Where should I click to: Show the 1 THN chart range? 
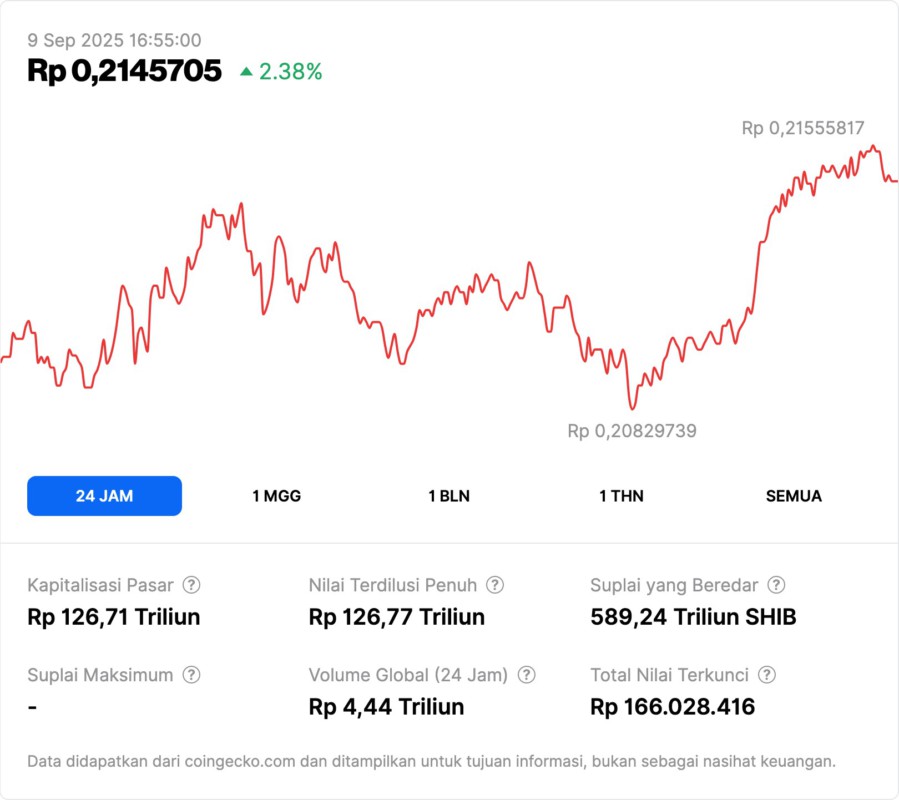click(x=621, y=496)
